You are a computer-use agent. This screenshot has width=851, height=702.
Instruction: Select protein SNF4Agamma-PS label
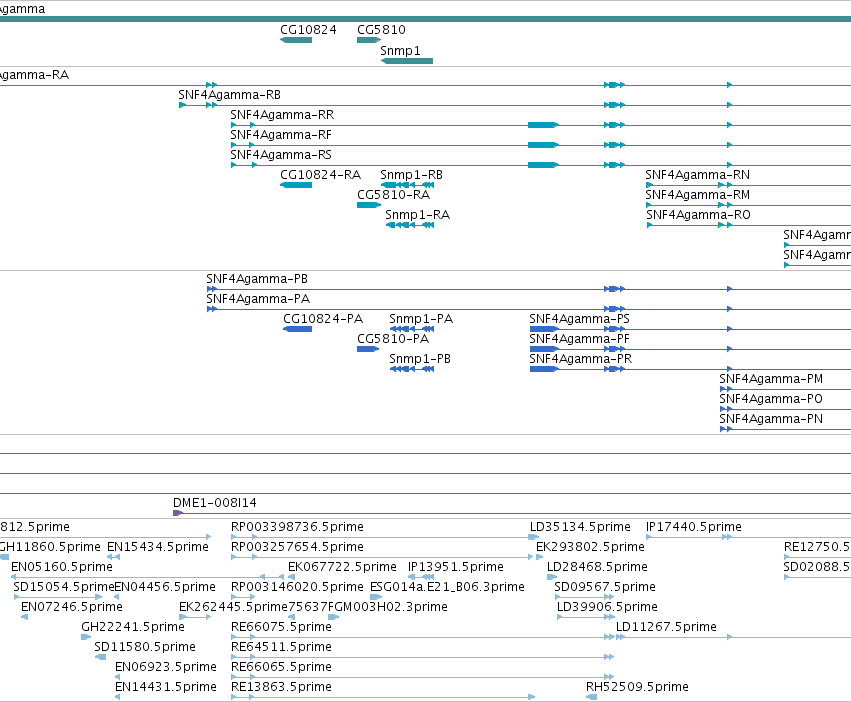tap(580, 319)
